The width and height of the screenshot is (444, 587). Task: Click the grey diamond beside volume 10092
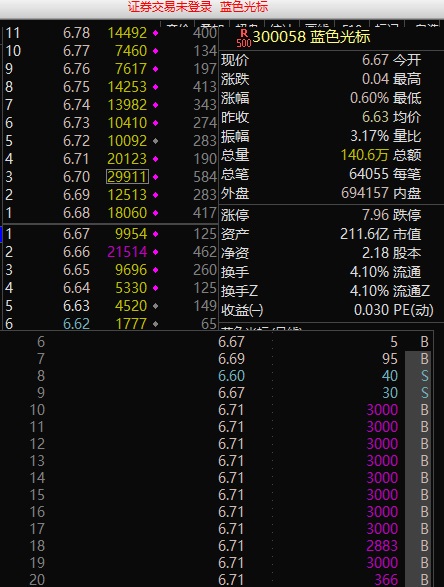[x=155, y=141]
